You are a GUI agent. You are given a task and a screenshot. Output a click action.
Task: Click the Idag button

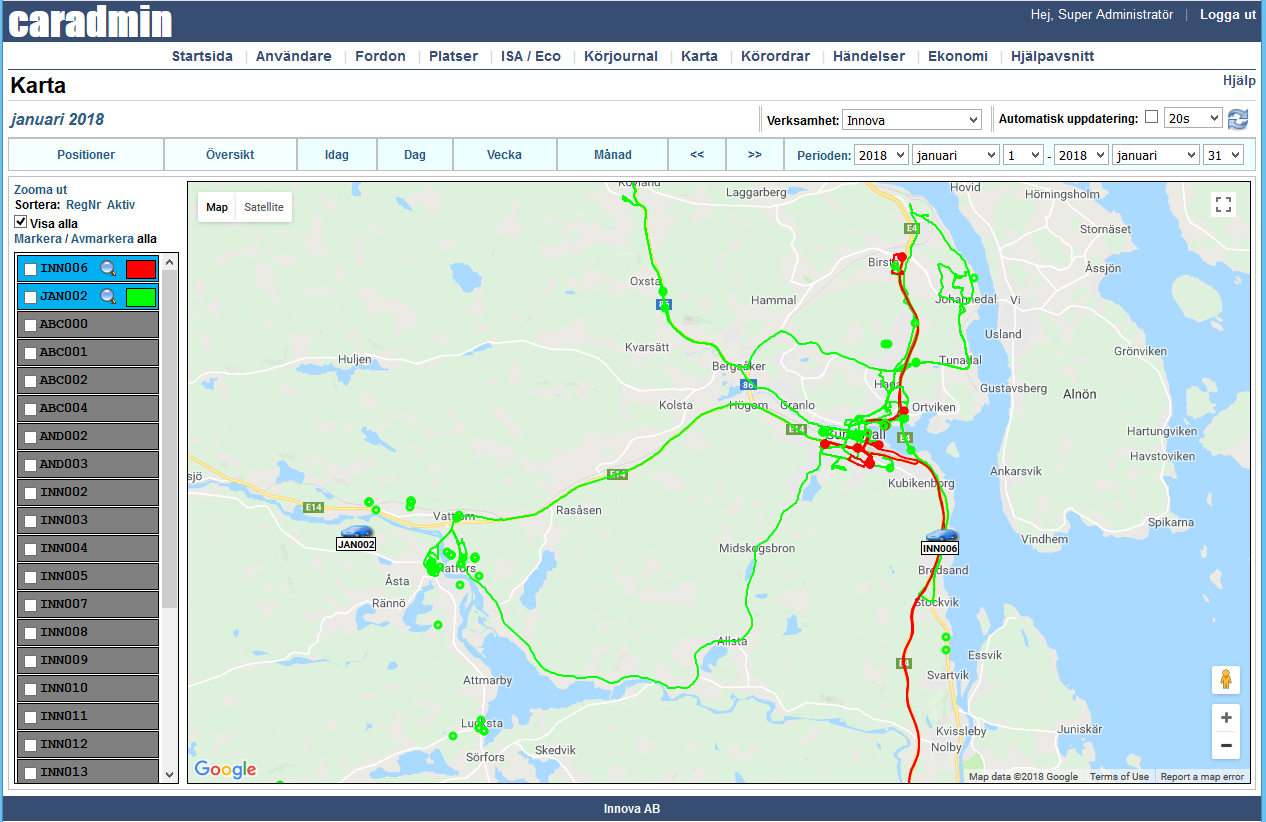pos(337,155)
